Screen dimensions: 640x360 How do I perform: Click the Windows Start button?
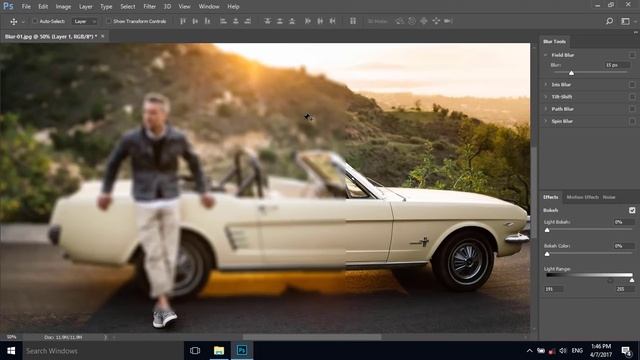point(11,351)
